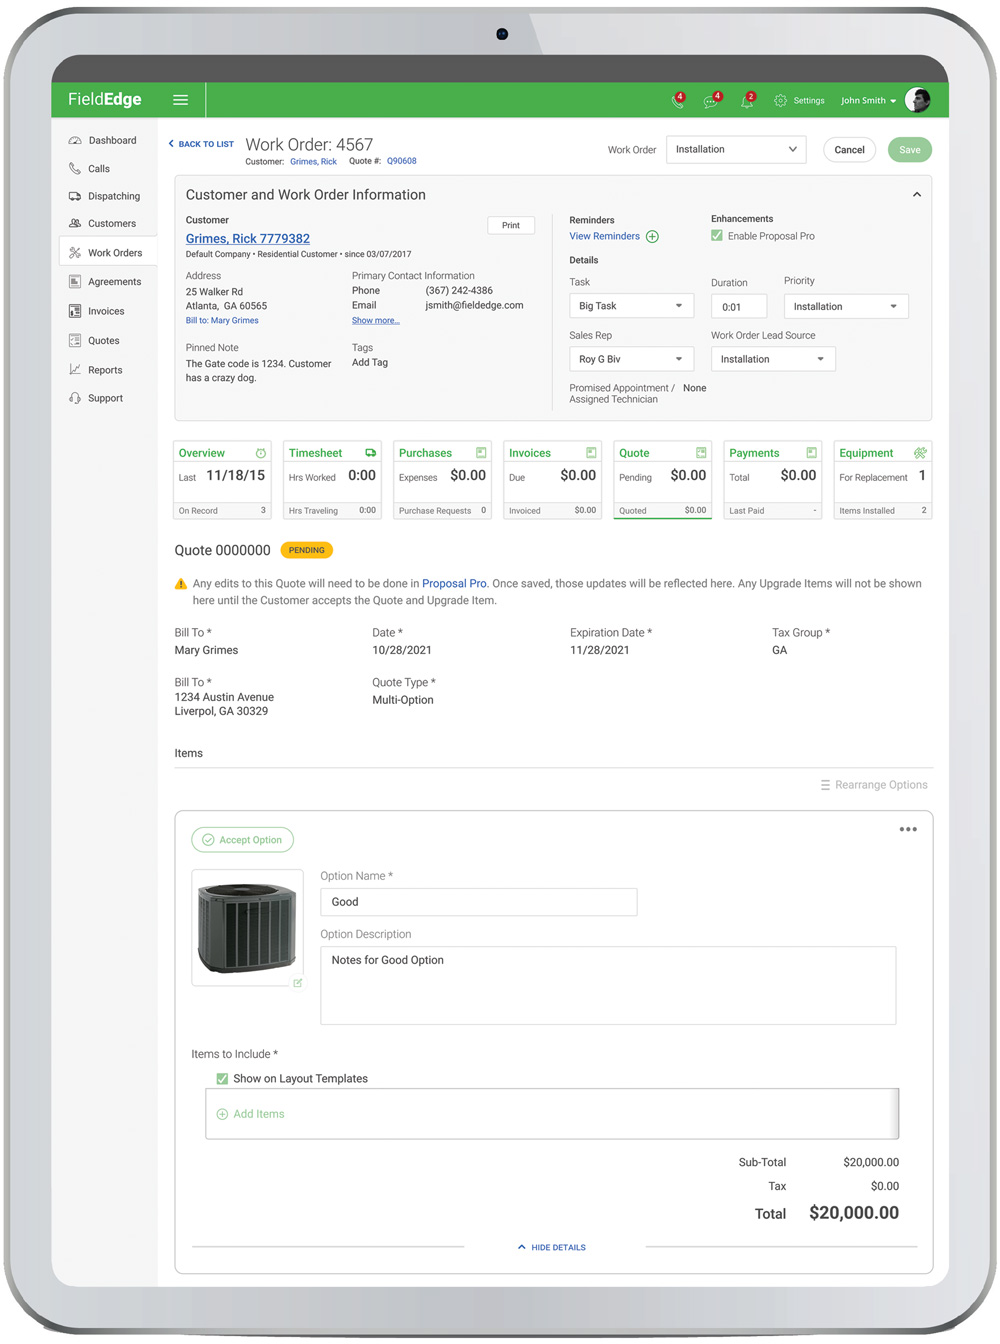Open the three-dot menu on the Good option

point(908,829)
